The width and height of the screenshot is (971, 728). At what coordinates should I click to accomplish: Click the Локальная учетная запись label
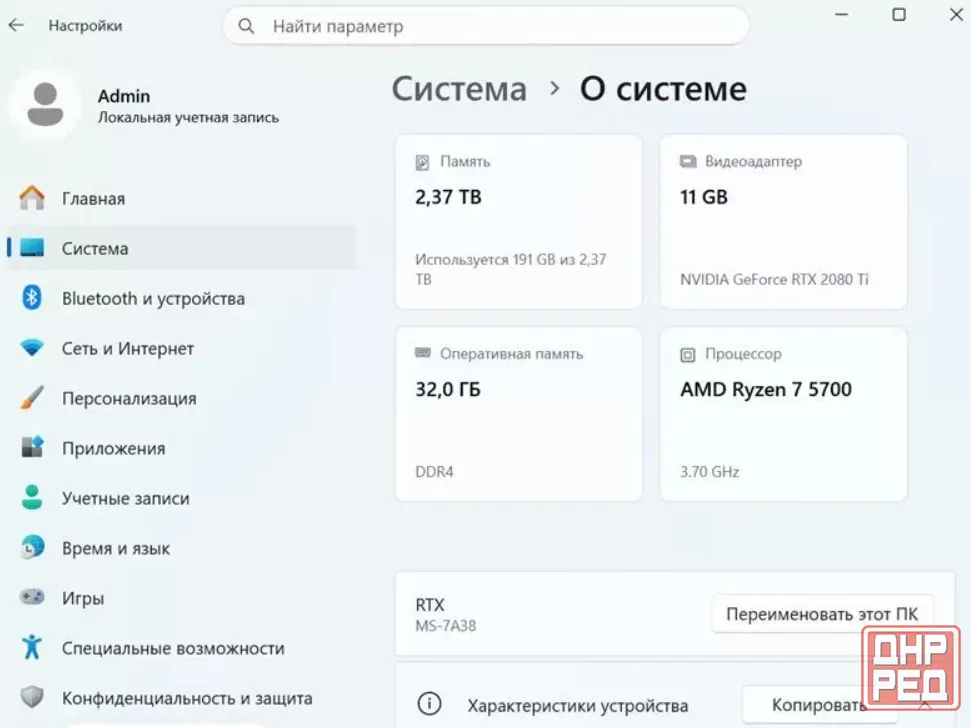point(188,117)
